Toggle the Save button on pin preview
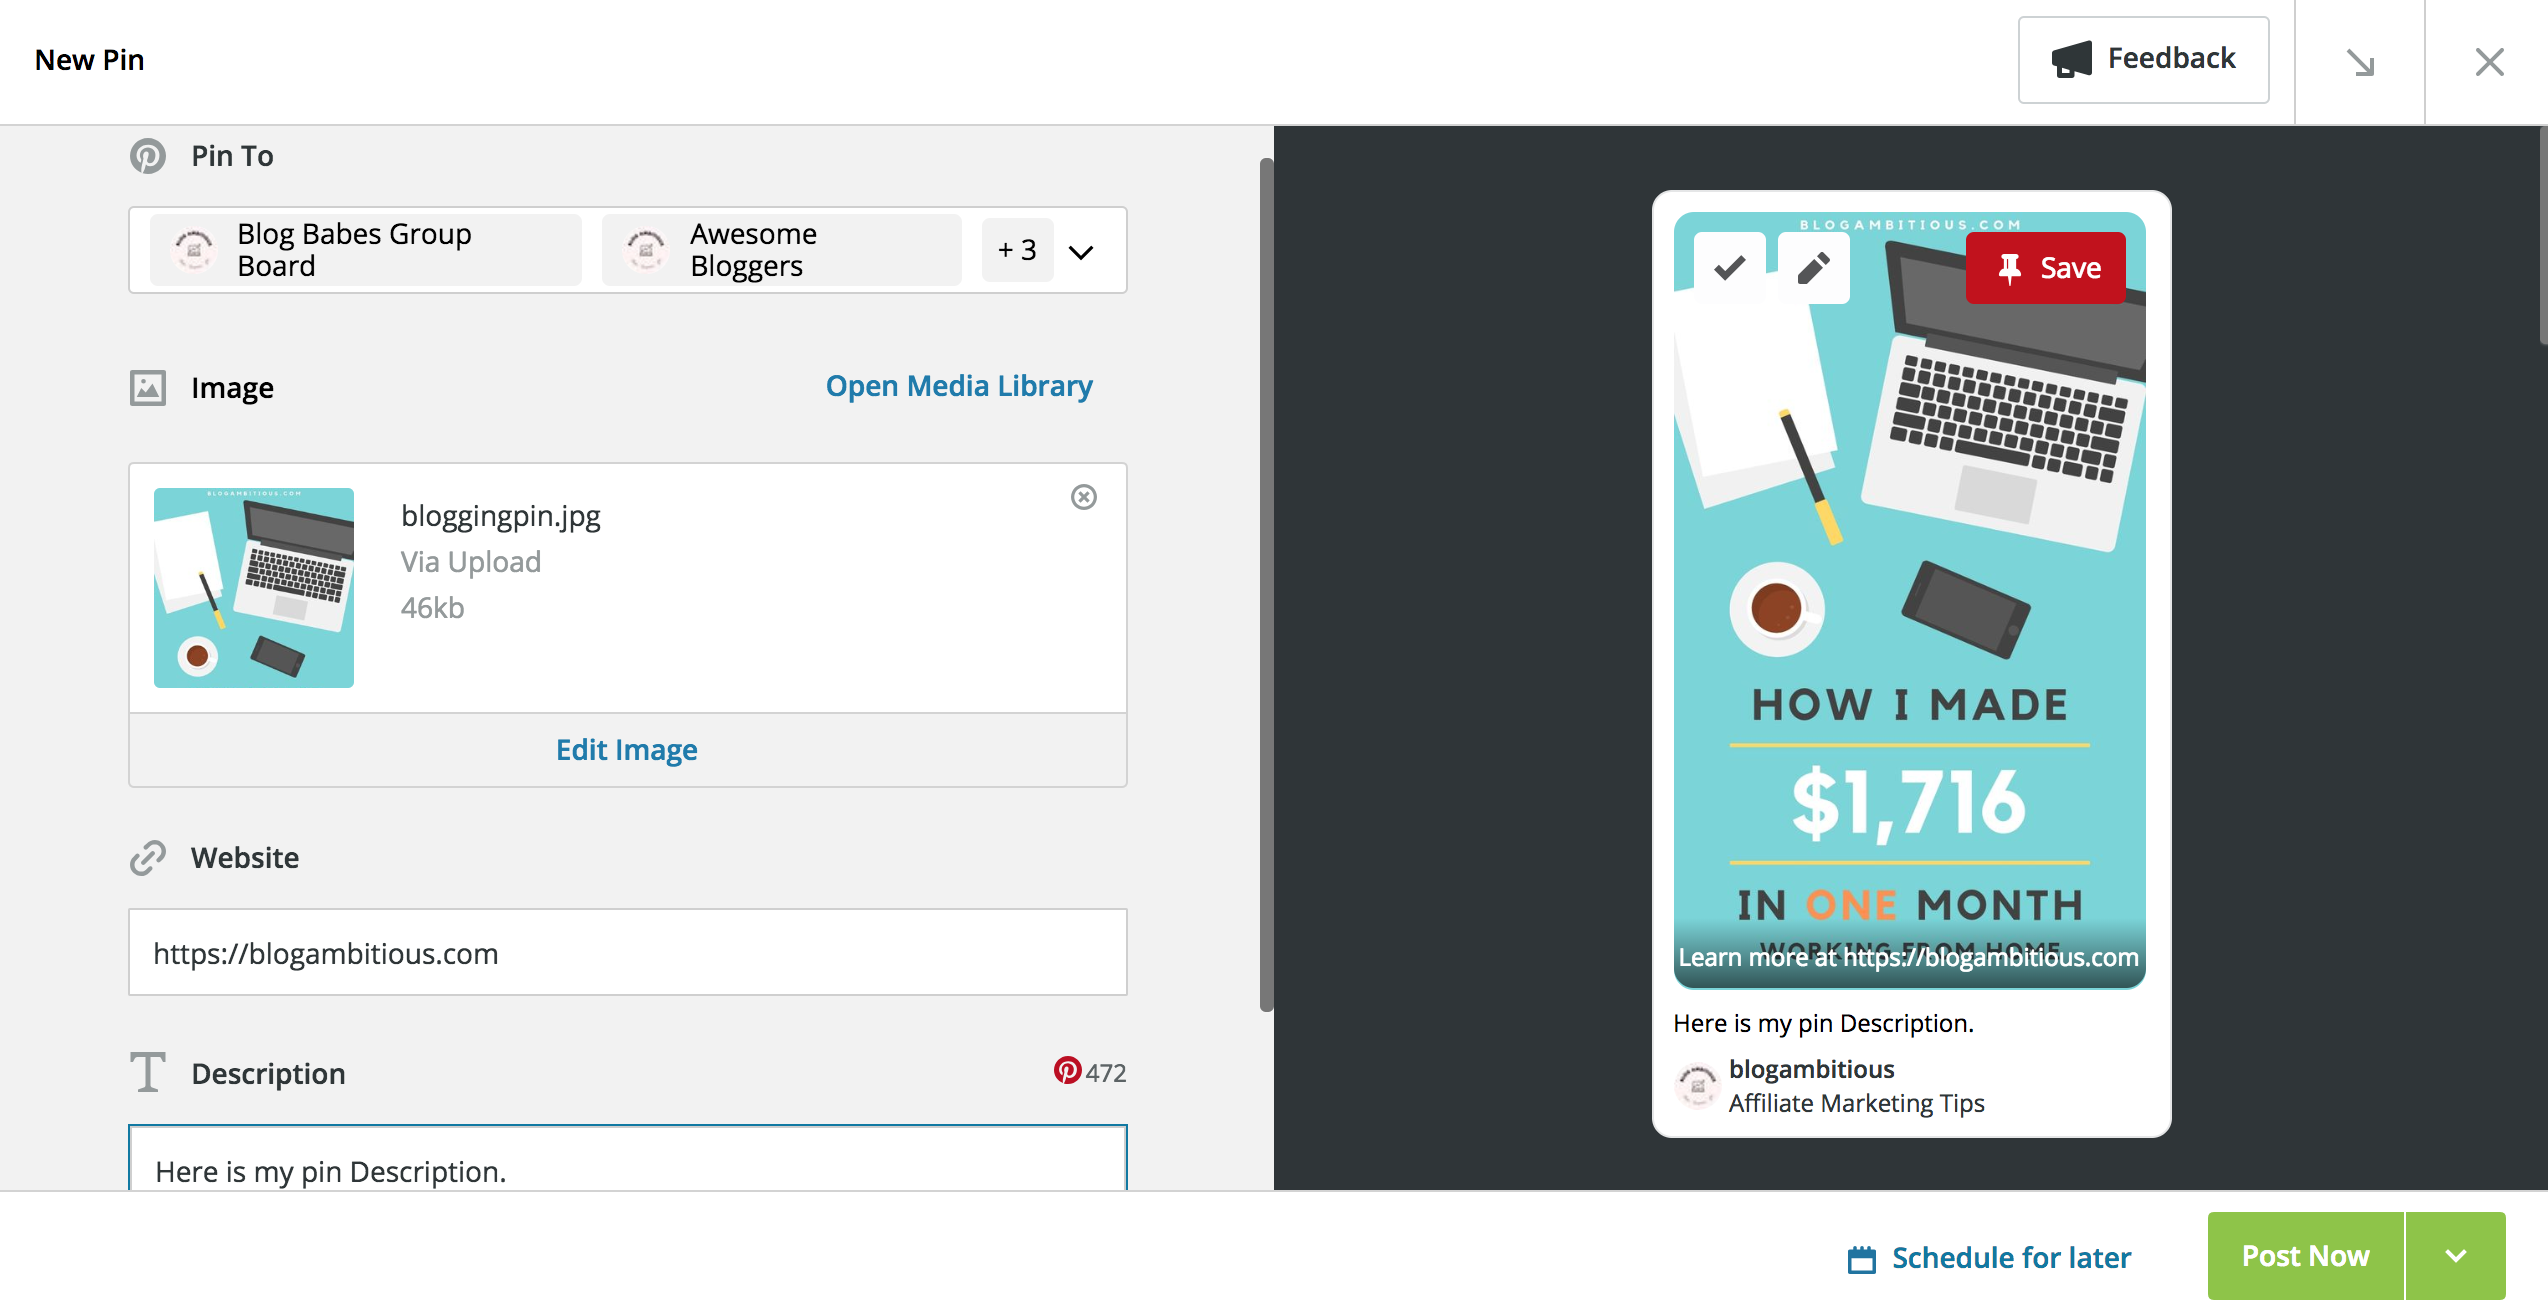Image resolution: width=2548 pixels, height=1316 pixels. point(2046,267)
